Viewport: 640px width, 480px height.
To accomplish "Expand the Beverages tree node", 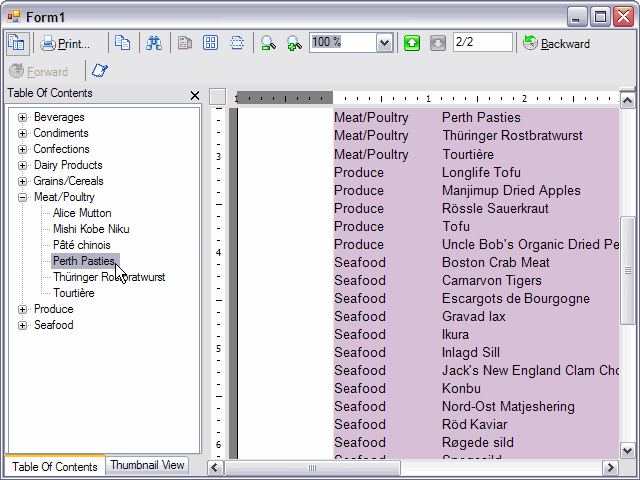I will coord(22,118).
